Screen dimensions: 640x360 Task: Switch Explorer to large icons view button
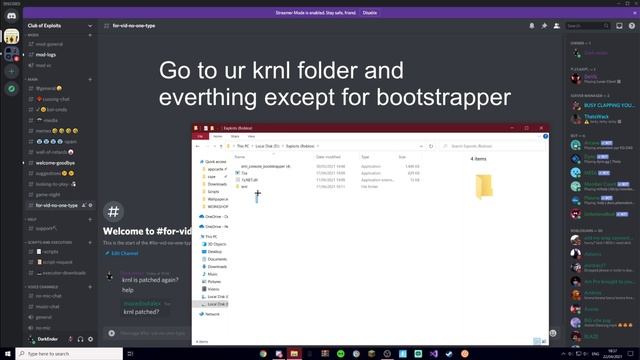coord(544,341)
